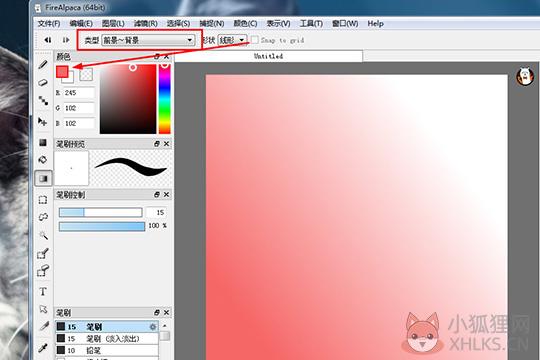Click the red foreground color swatch
Image resolution: width=540 pixels, height=360 pixels.
click(62, 71)
